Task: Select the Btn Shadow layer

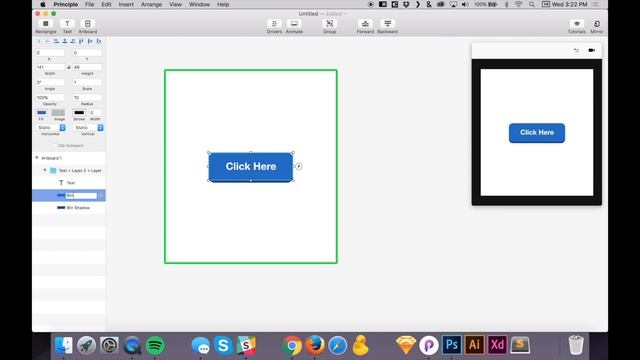Action: [x=69, y=208]
